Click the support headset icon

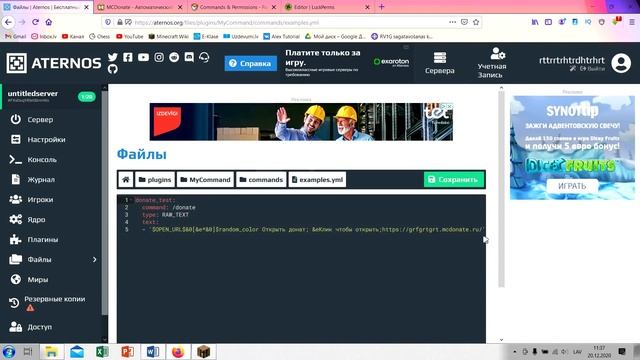click(204, 57)
